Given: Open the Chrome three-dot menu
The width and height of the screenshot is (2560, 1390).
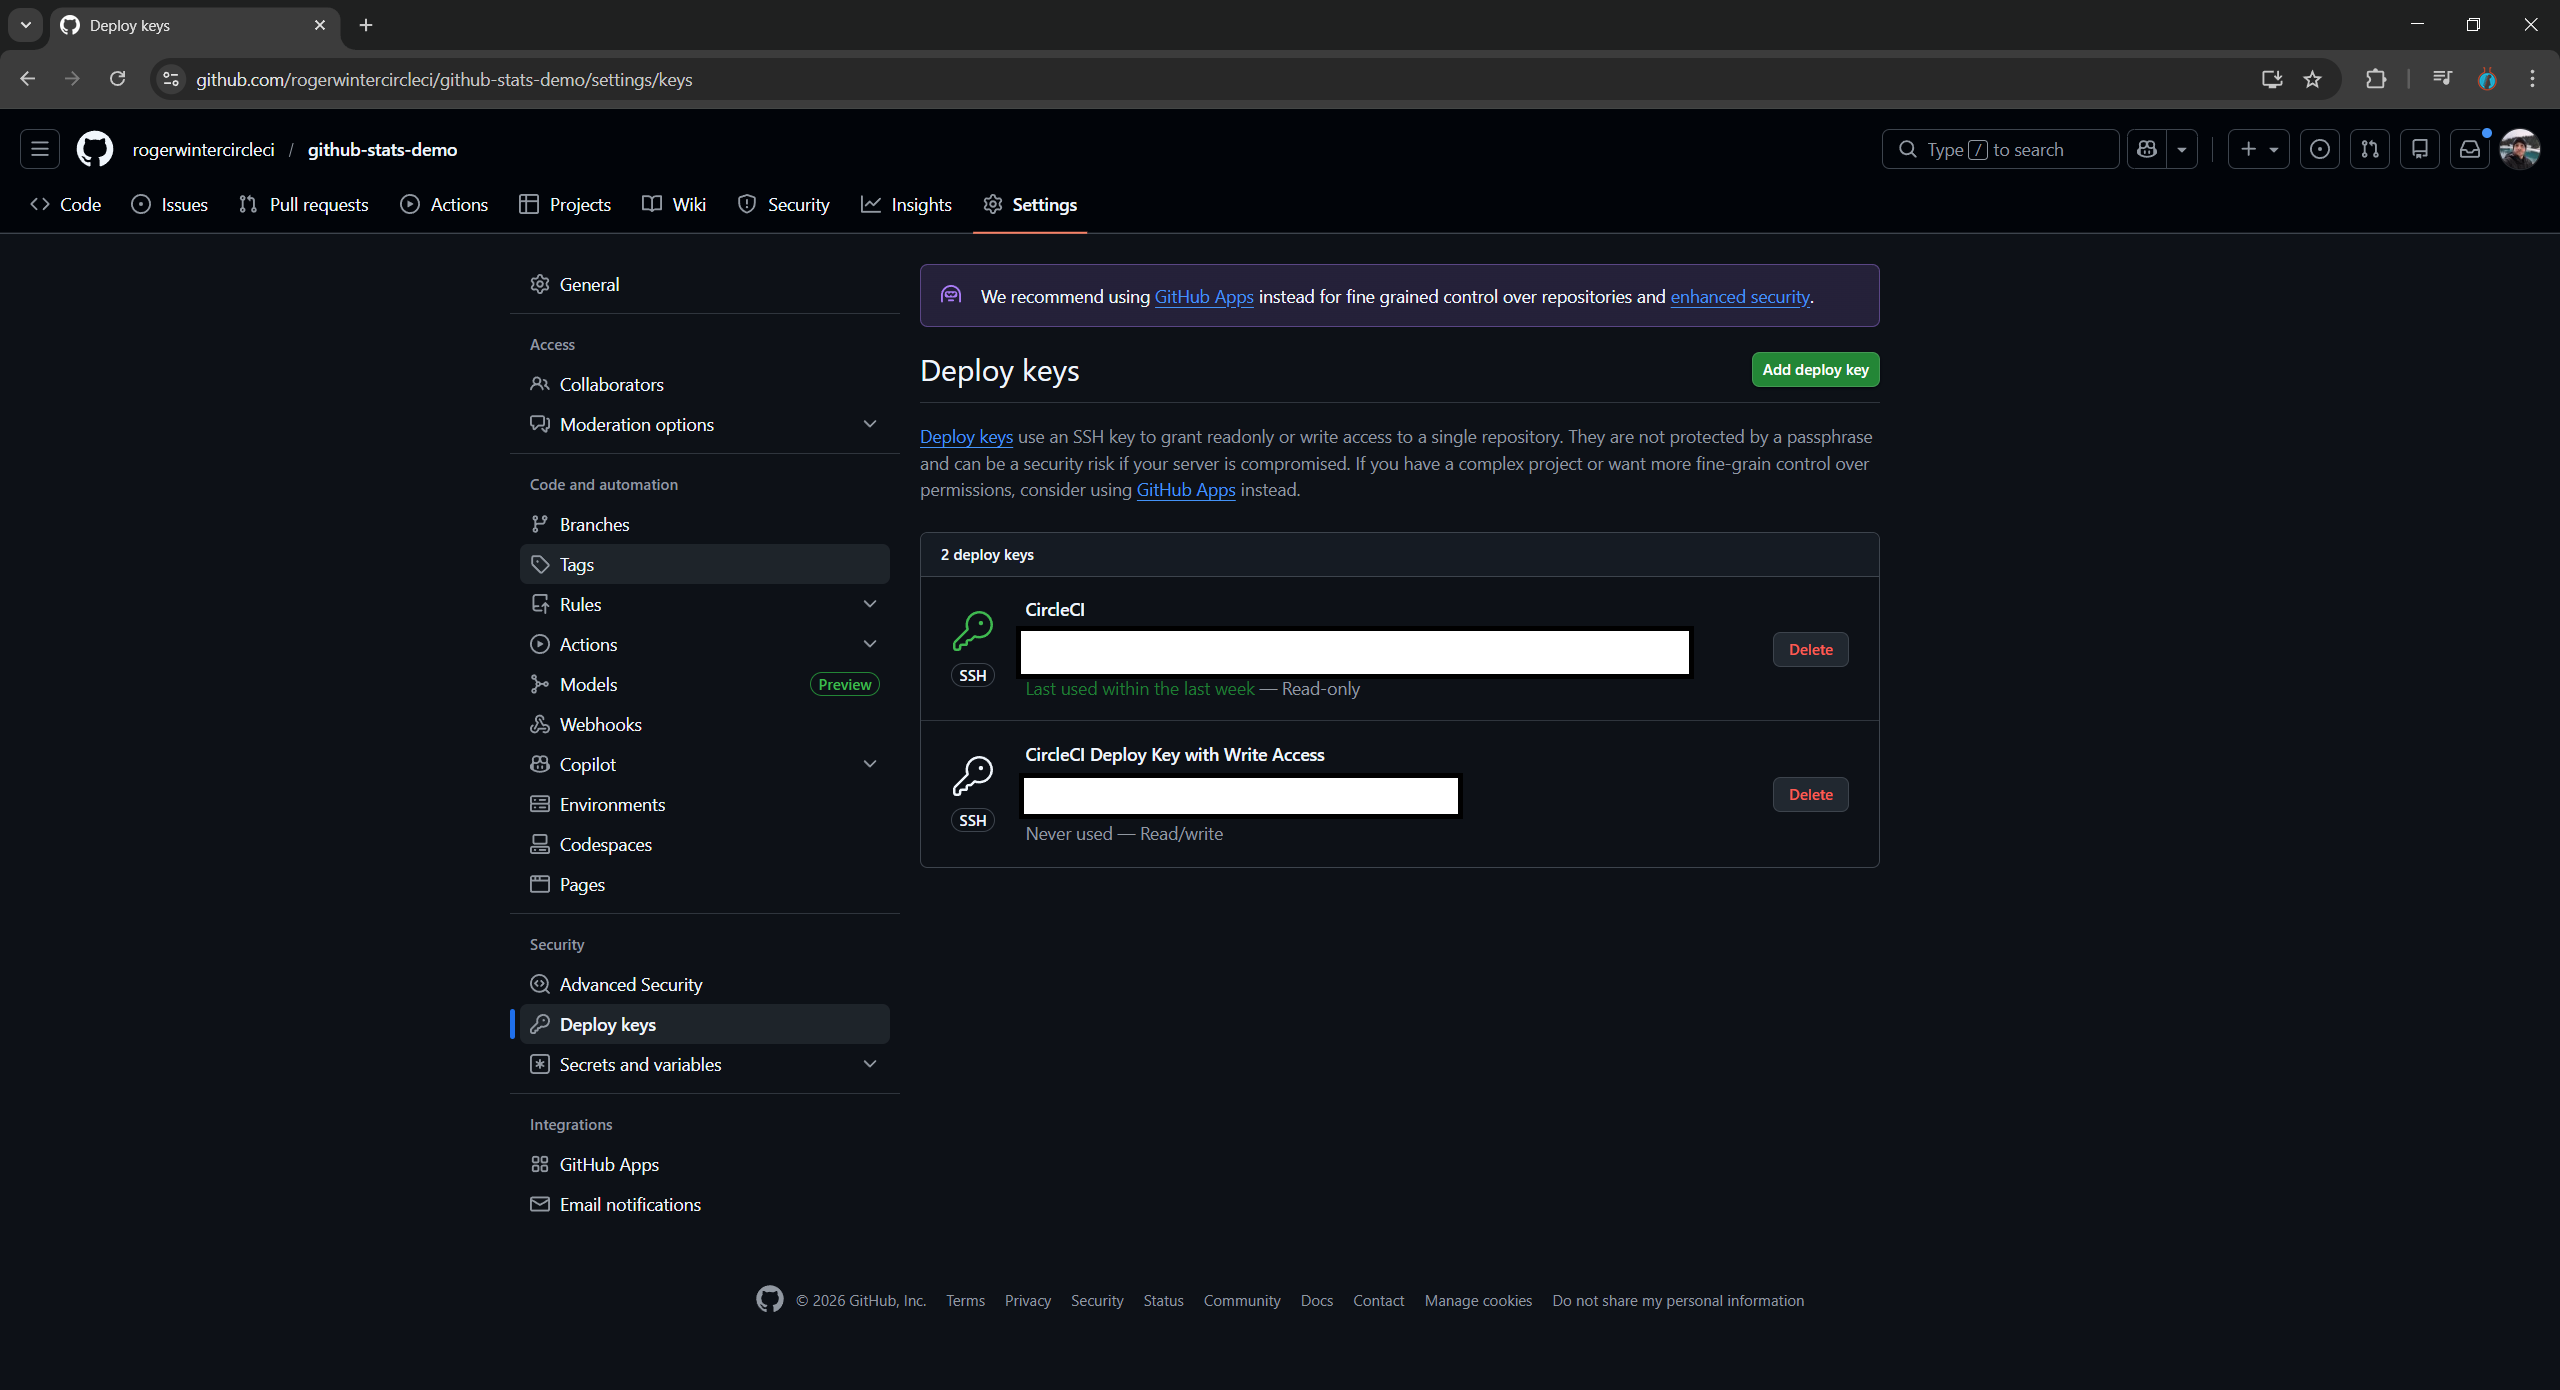Looking at the screenshot, I should click(x=2532, y=79).
